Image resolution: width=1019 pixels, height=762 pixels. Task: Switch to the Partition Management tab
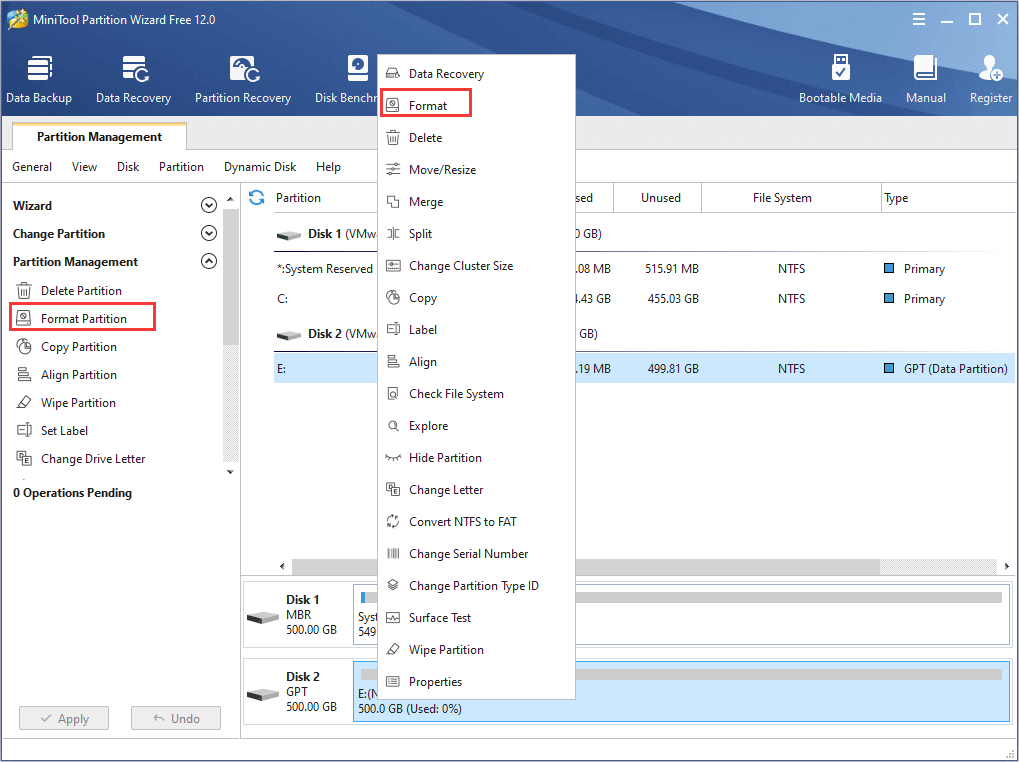click(x=99, y=136)
